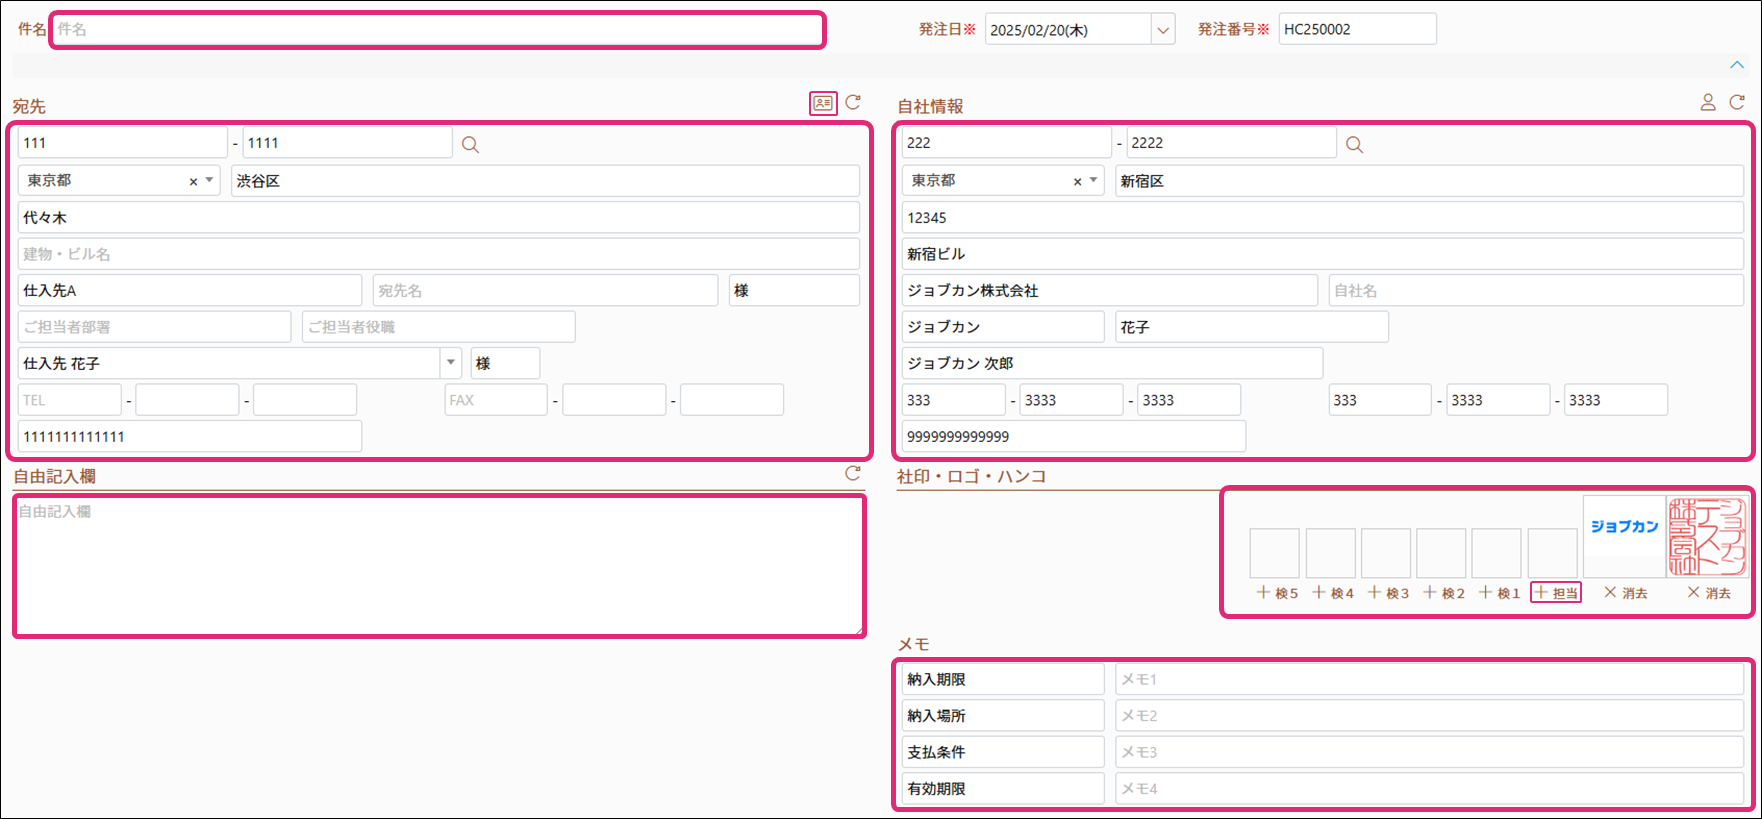The image size is (1762, 819).
Task: Expand recipient prefecture dropdown
Action: 209,181
